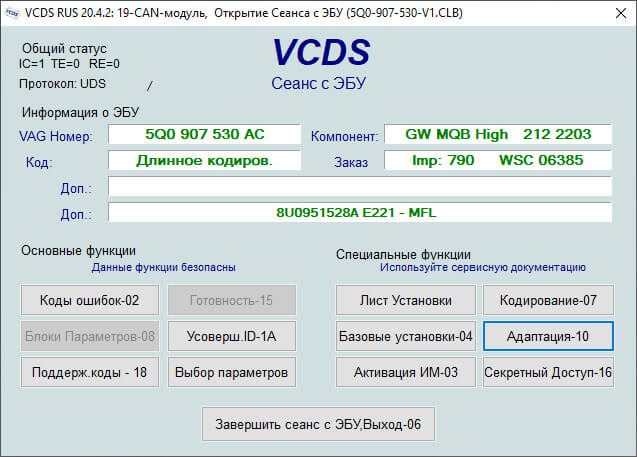Click Поддерж.коды - 18 button

(90, 372)
